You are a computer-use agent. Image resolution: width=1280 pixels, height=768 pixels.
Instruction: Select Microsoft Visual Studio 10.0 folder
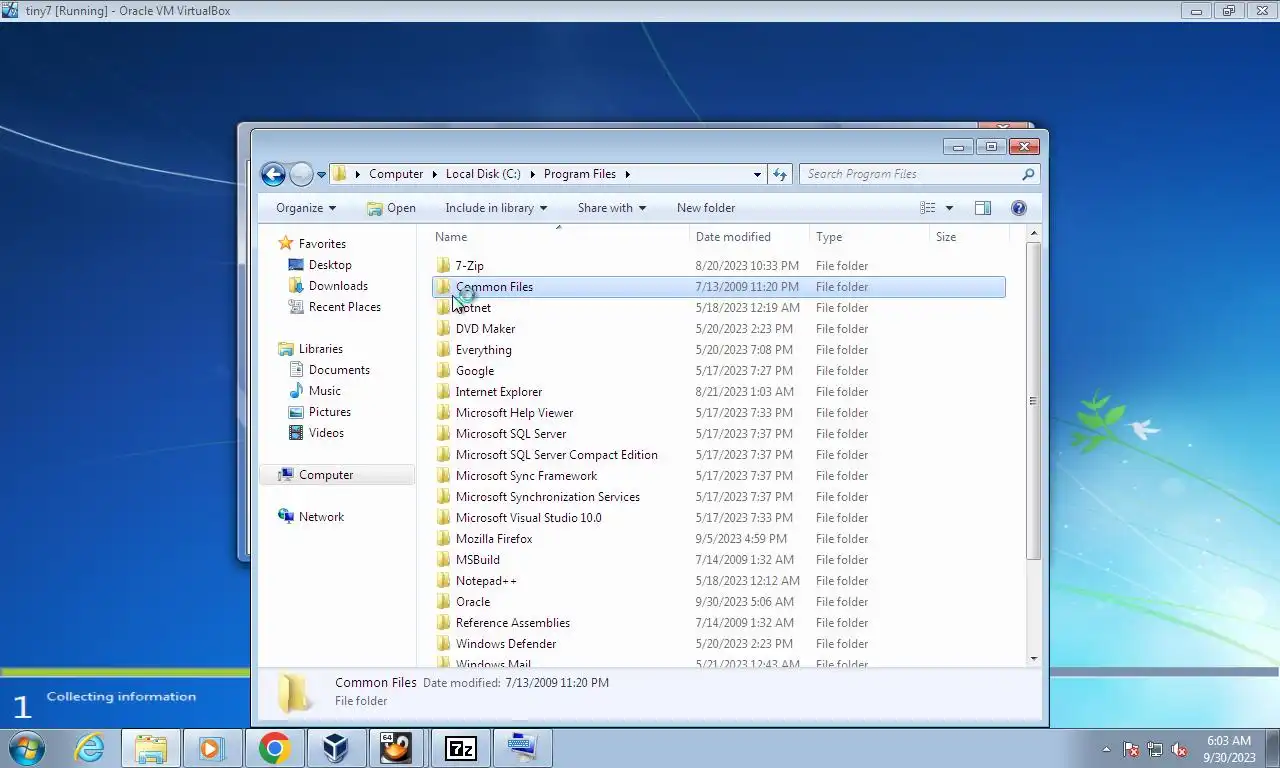coord(528,518)
